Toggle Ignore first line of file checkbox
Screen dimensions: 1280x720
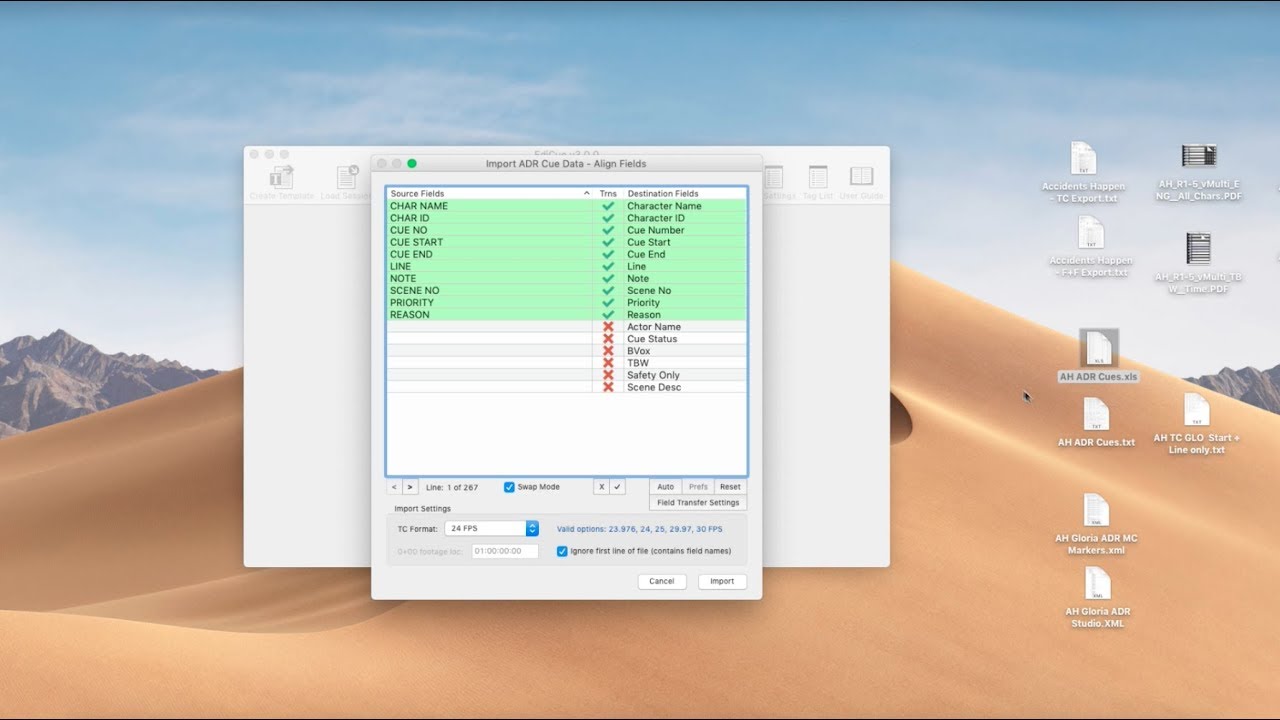coord(562,551)
